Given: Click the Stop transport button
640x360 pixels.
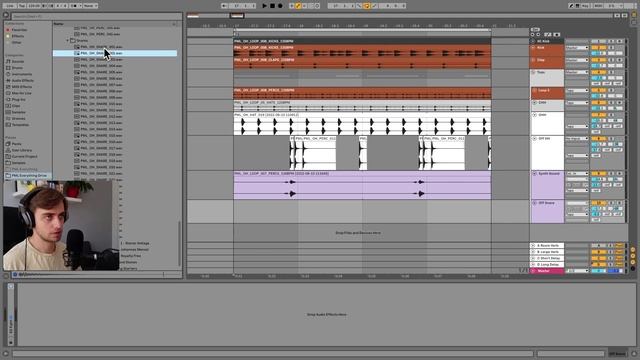Looking at the screenshot, I should click(x=272, y=6).
